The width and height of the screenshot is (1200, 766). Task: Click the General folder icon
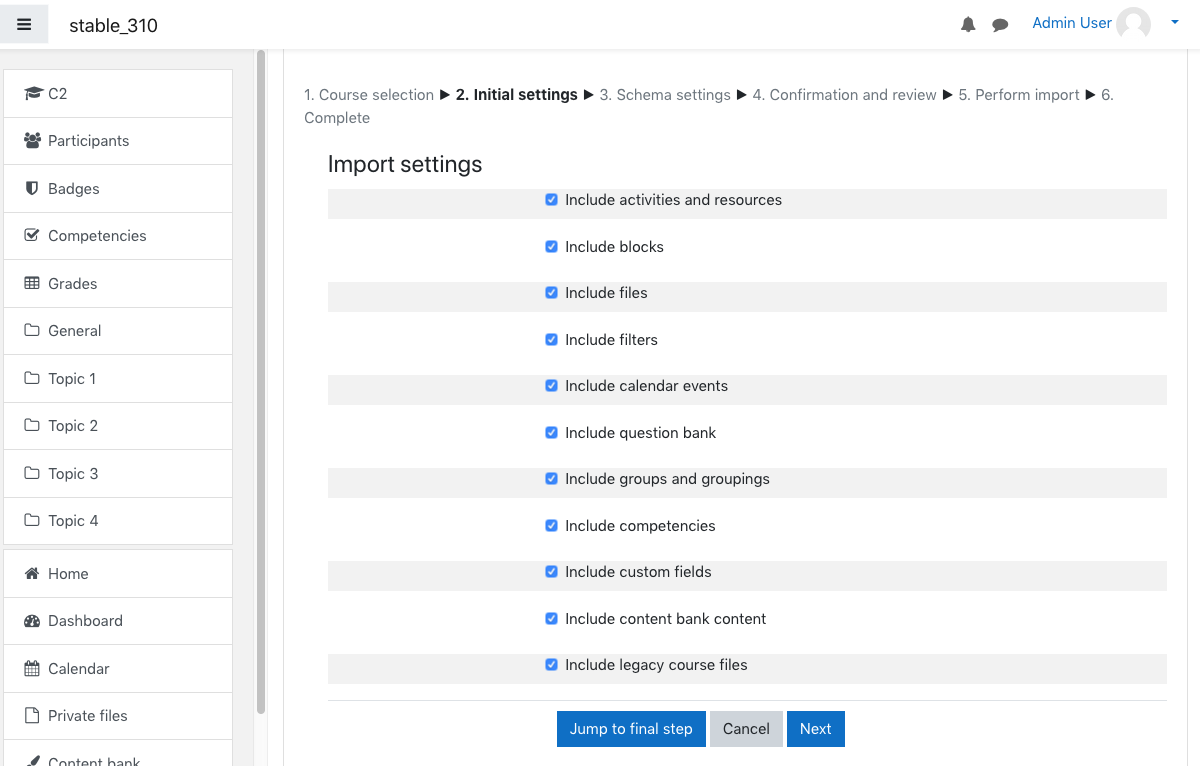pos(32,331)
